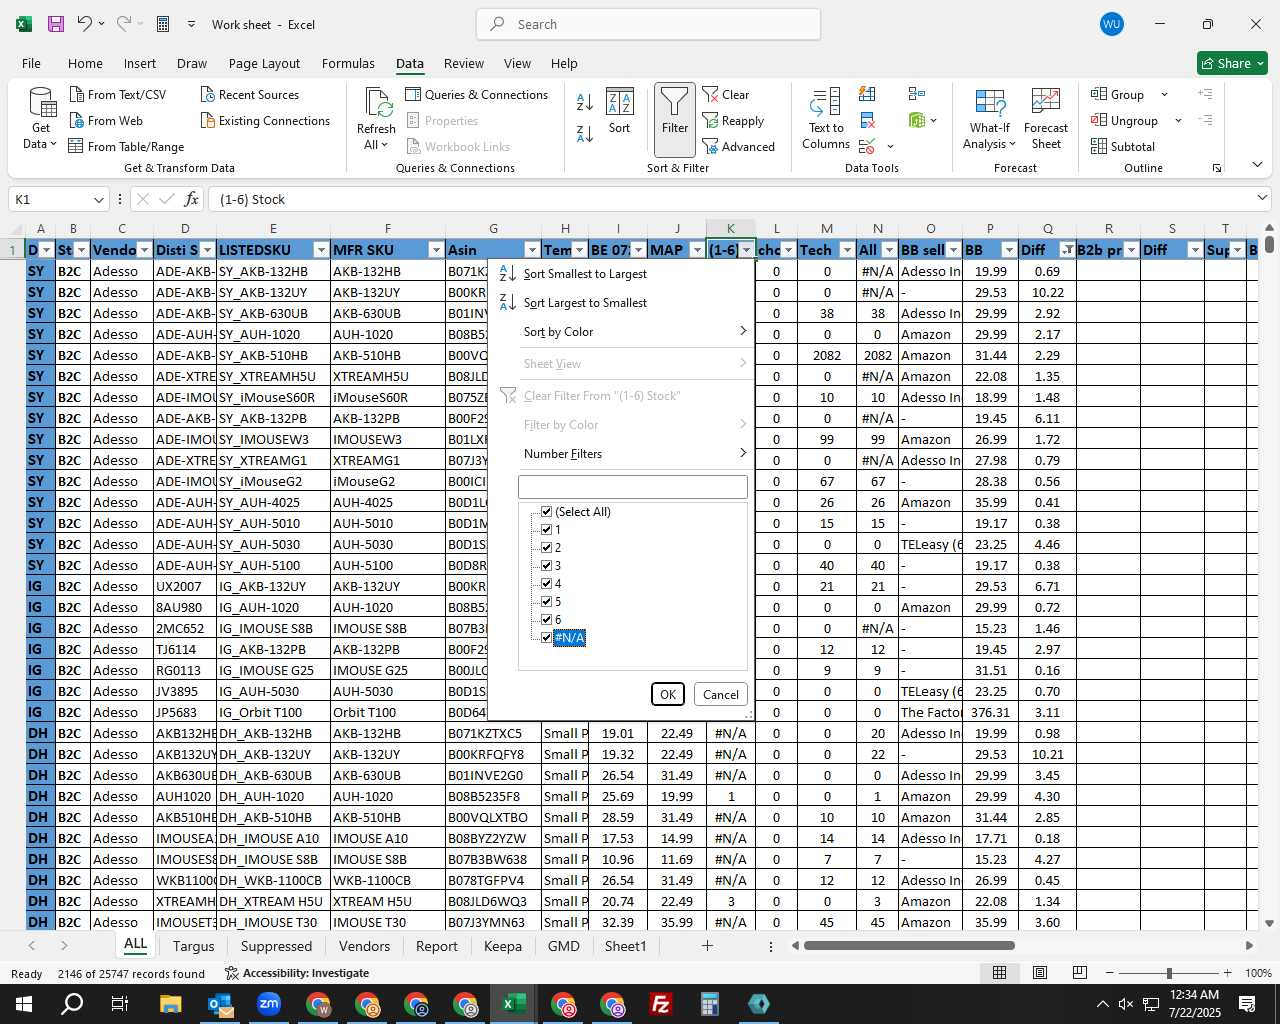Viewport: 1280px width, 1024px height.
Task: Collapse the ribbon chevron
Action: [1257, 164]
